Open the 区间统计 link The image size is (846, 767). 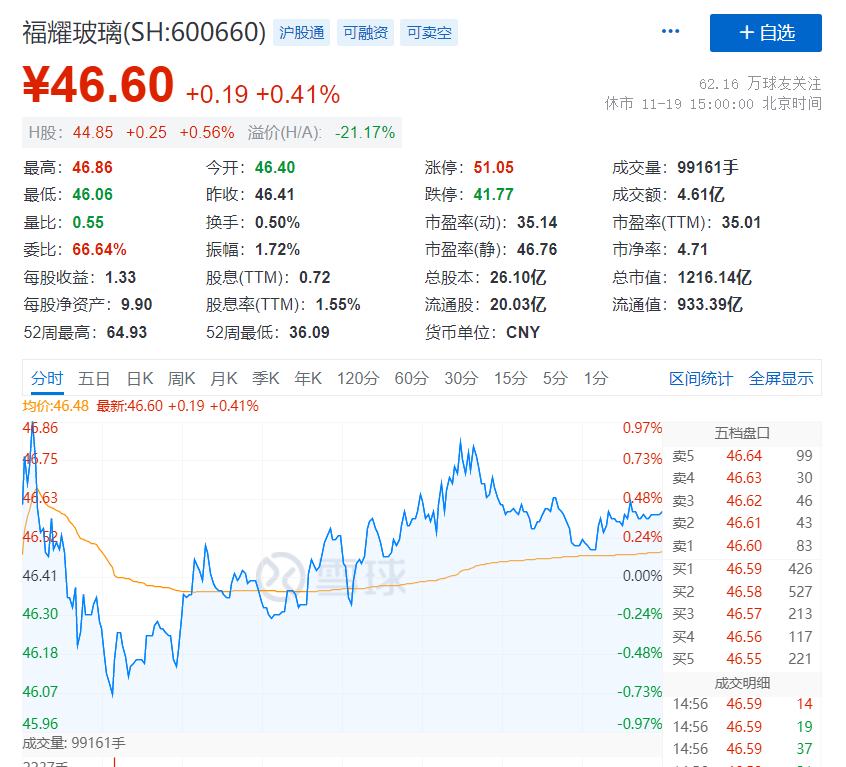point(701,378)
